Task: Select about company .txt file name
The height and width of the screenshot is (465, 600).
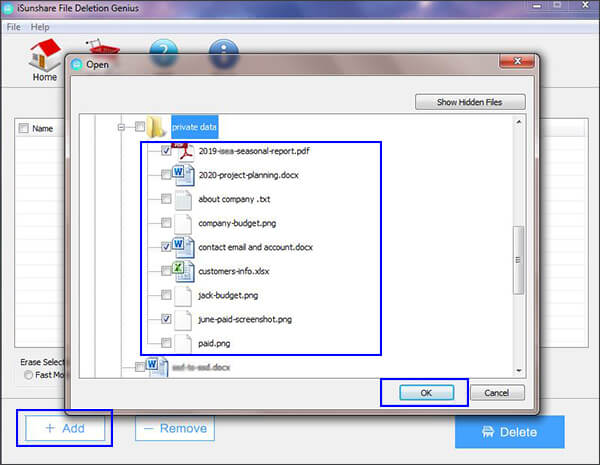Action: pos(234,199)
